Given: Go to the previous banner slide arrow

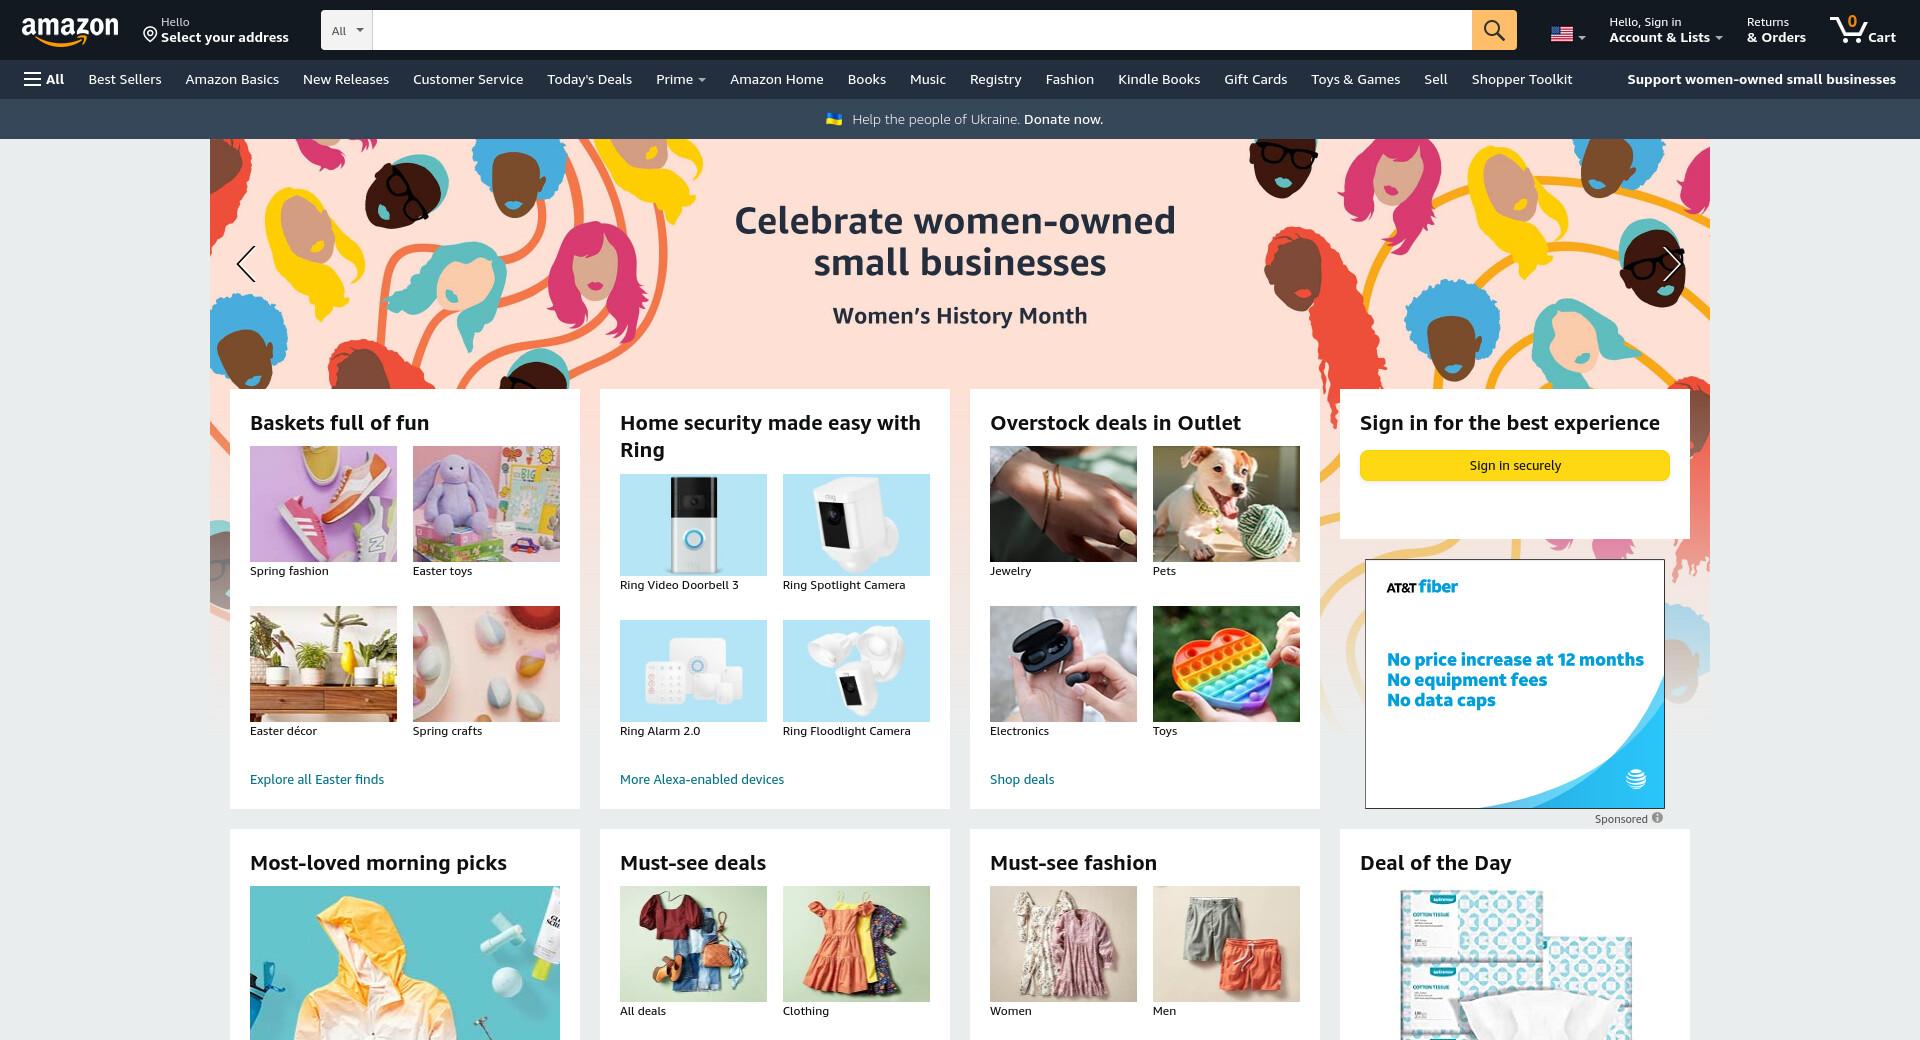Looking at the screenshot, I should 246,264.
